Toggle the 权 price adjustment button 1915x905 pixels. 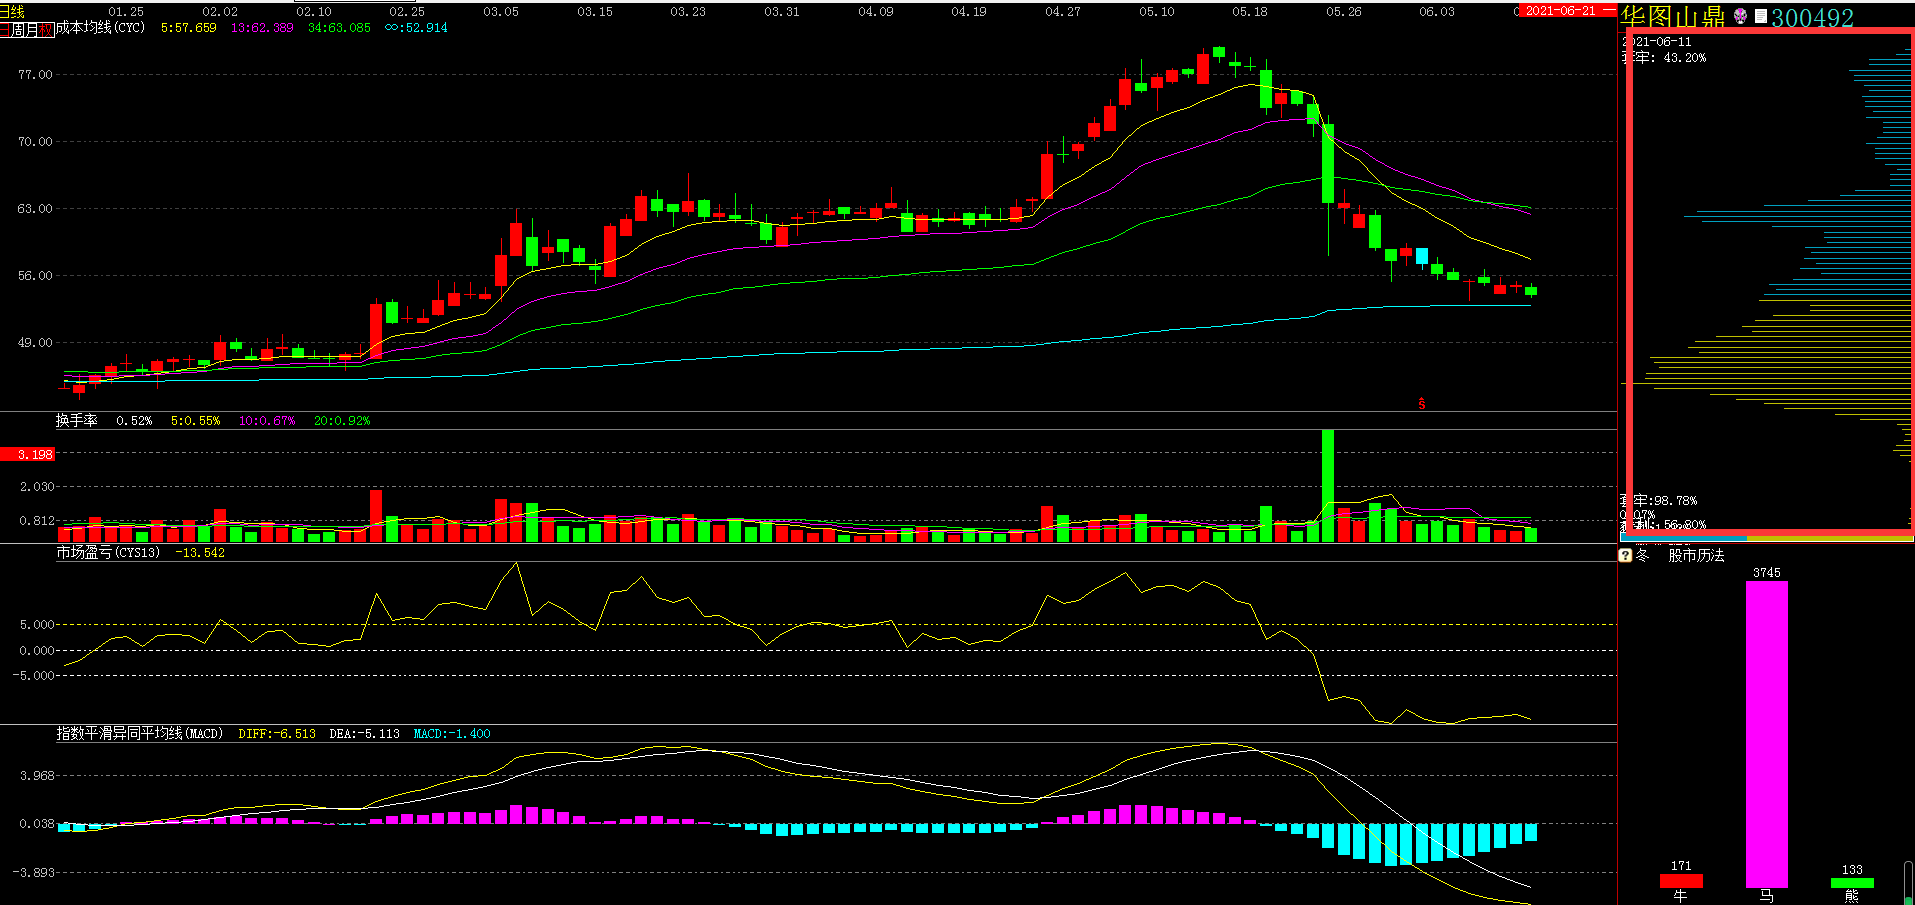[46, 30]
